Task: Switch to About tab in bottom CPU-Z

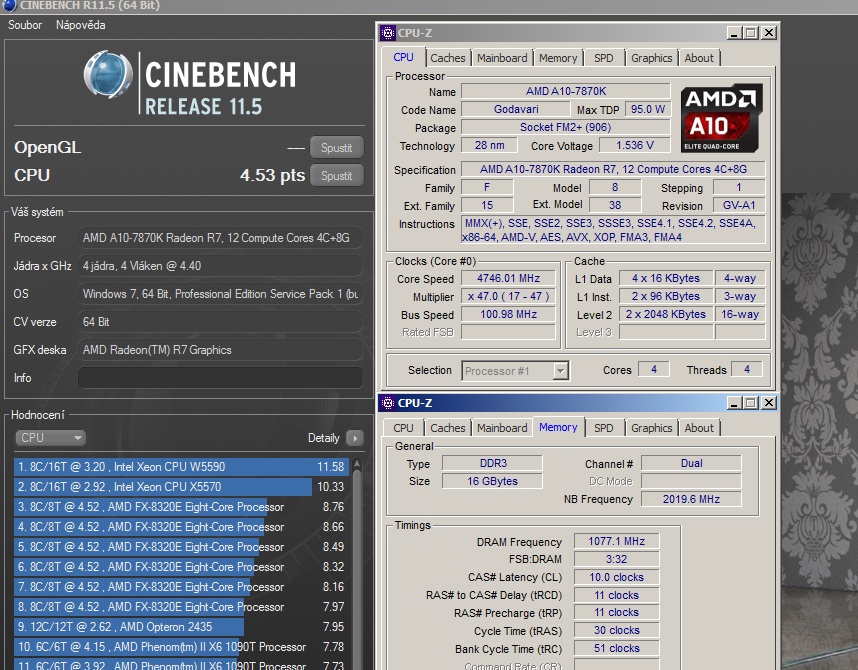Action: (699, 428)
